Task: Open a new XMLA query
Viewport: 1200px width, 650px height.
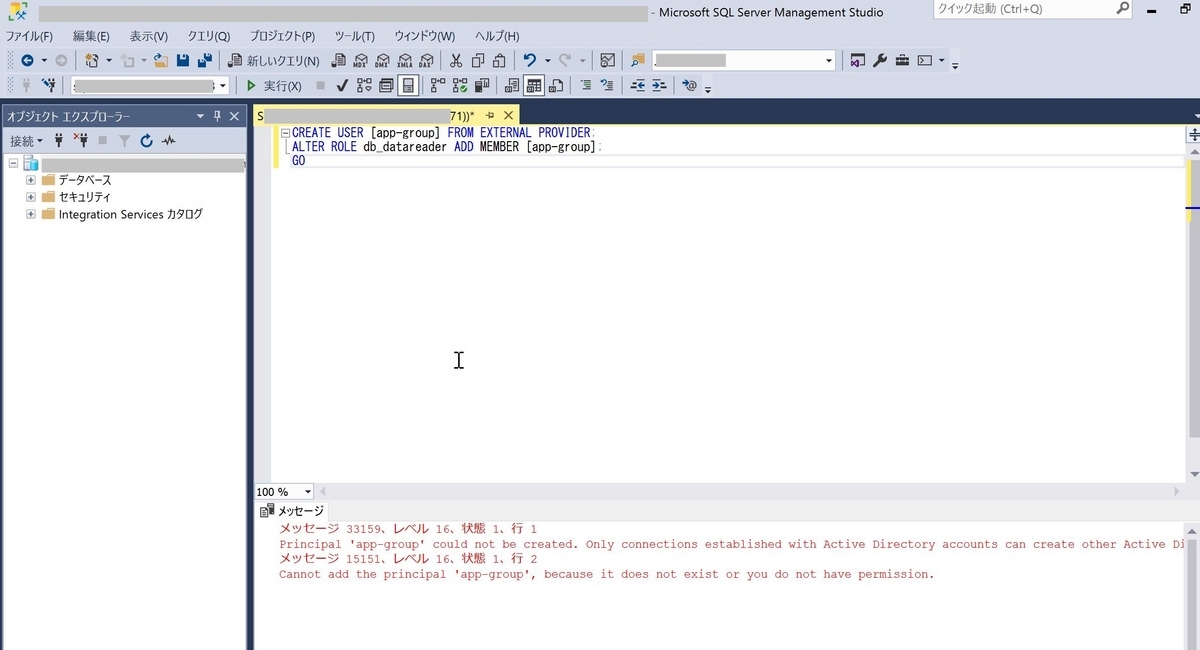Action: point(404,60)
